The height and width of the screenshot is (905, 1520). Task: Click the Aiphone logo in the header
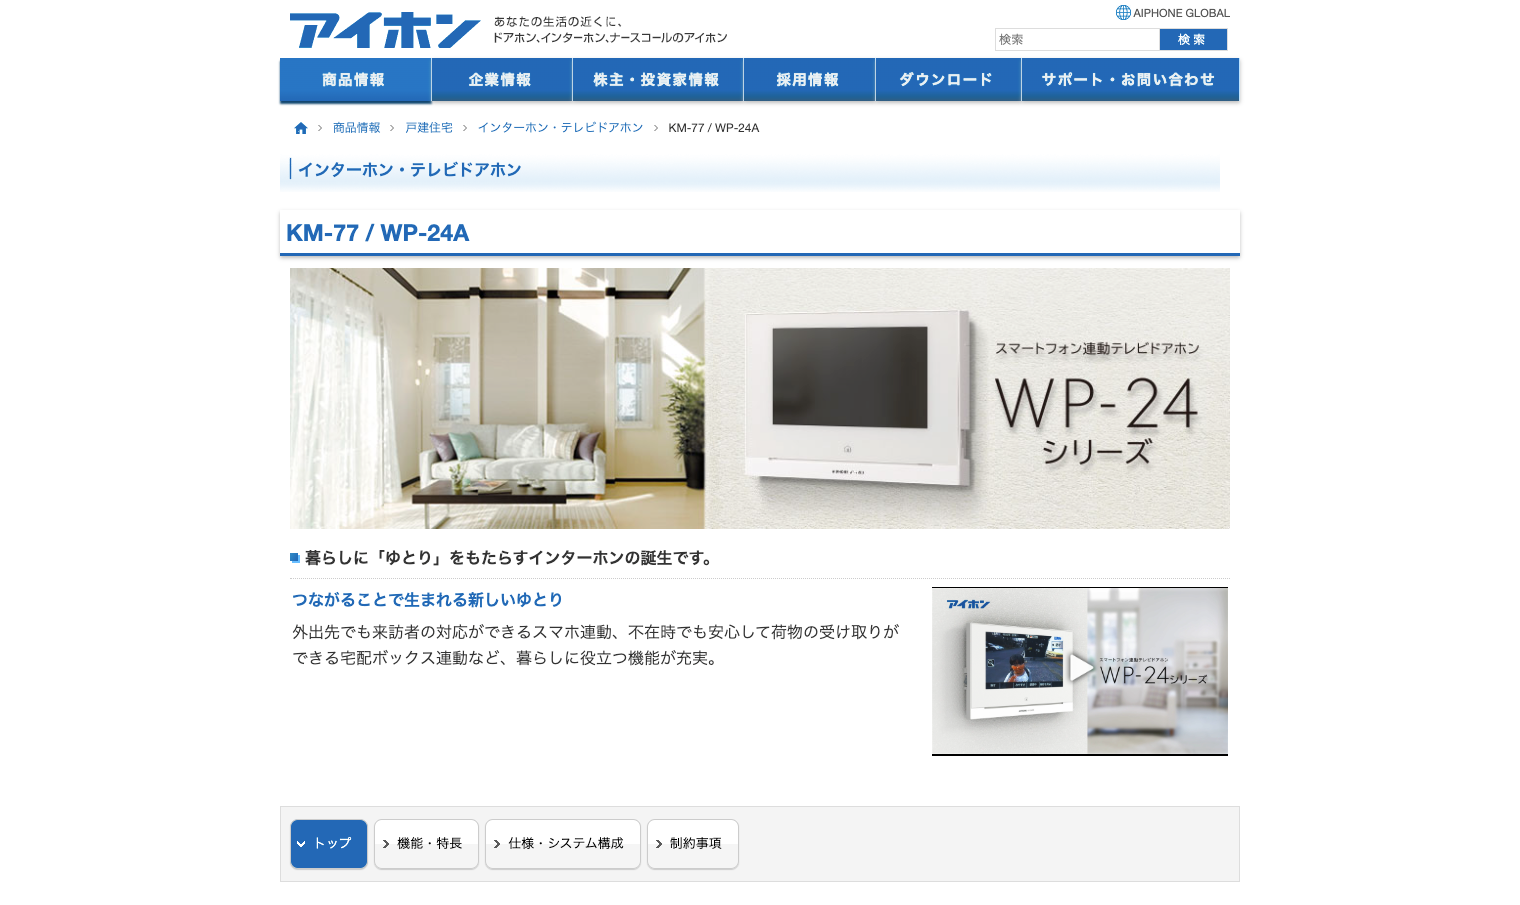point(385,30)
